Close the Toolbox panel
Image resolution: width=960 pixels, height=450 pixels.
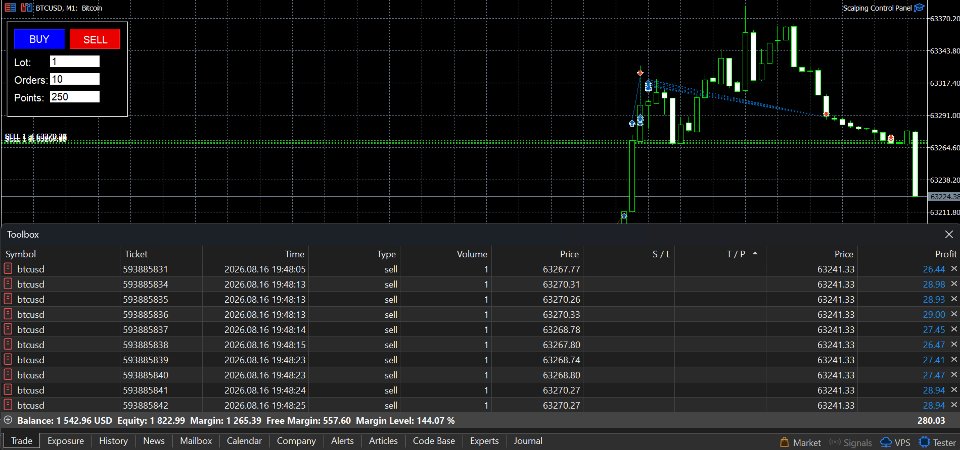tap(949, 234)
